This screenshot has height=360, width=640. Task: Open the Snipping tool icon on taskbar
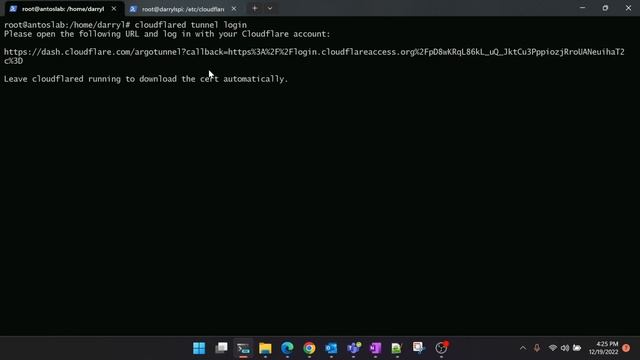coord(419,348)
